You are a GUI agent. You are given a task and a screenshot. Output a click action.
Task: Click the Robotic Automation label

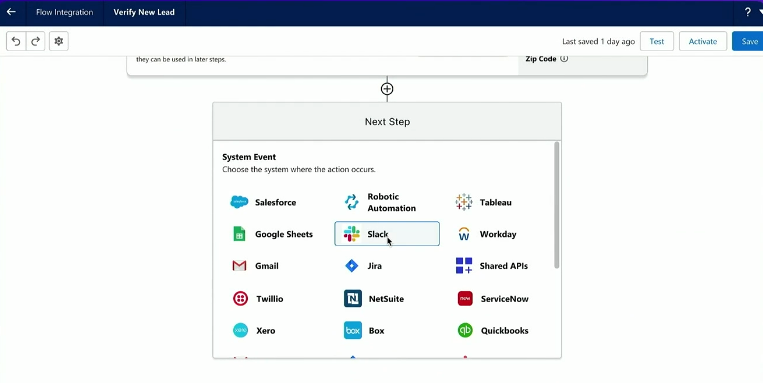tap(392, 202)
